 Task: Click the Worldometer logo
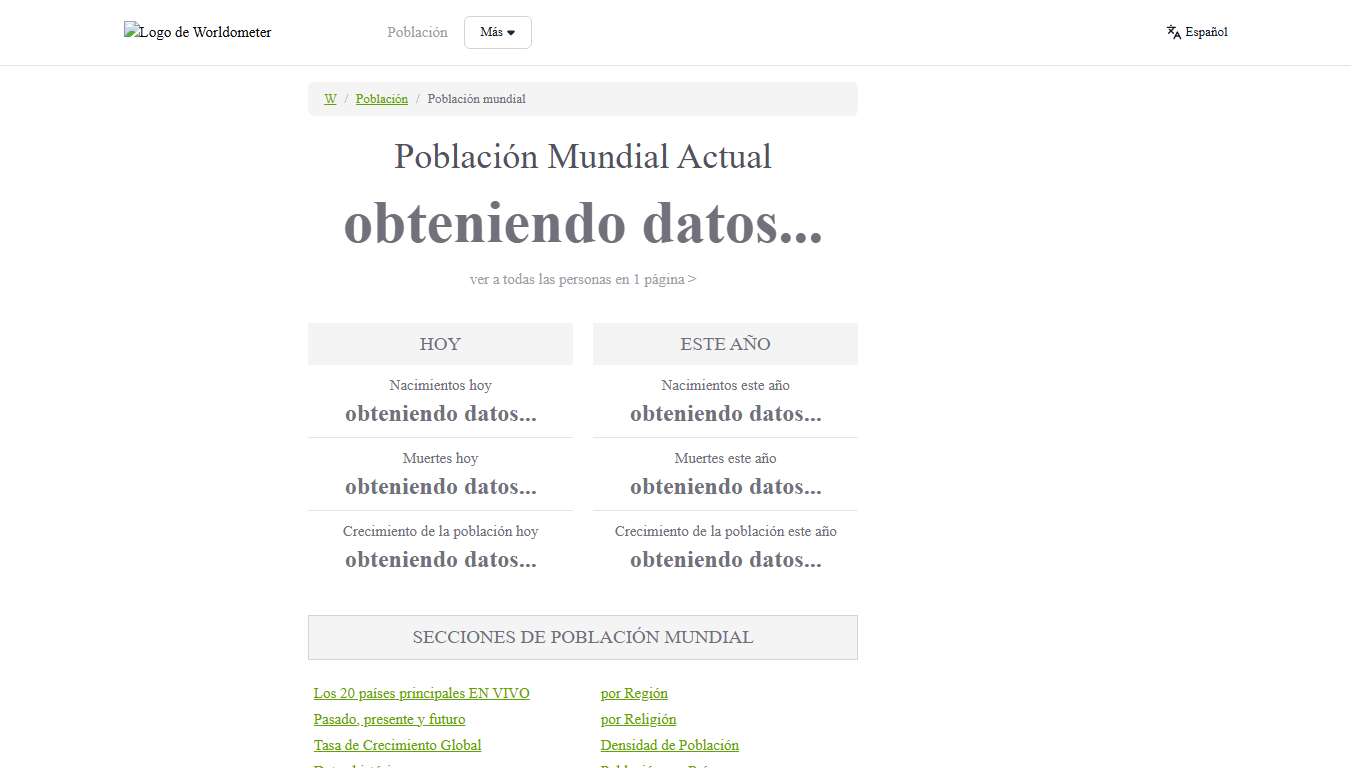coord(197,31)
